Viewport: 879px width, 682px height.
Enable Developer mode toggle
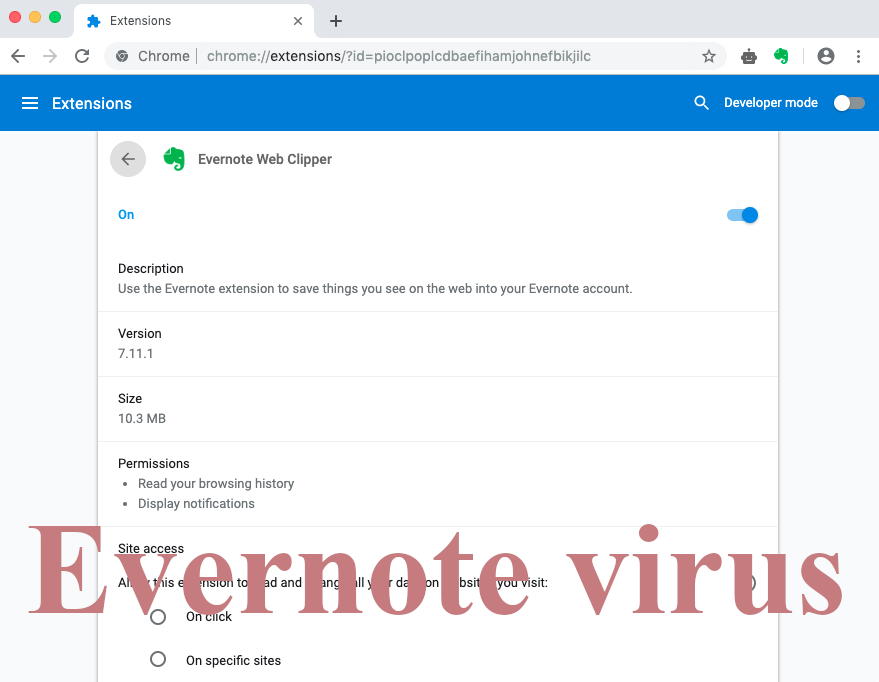pyautogui.click(x=849, y=103)
